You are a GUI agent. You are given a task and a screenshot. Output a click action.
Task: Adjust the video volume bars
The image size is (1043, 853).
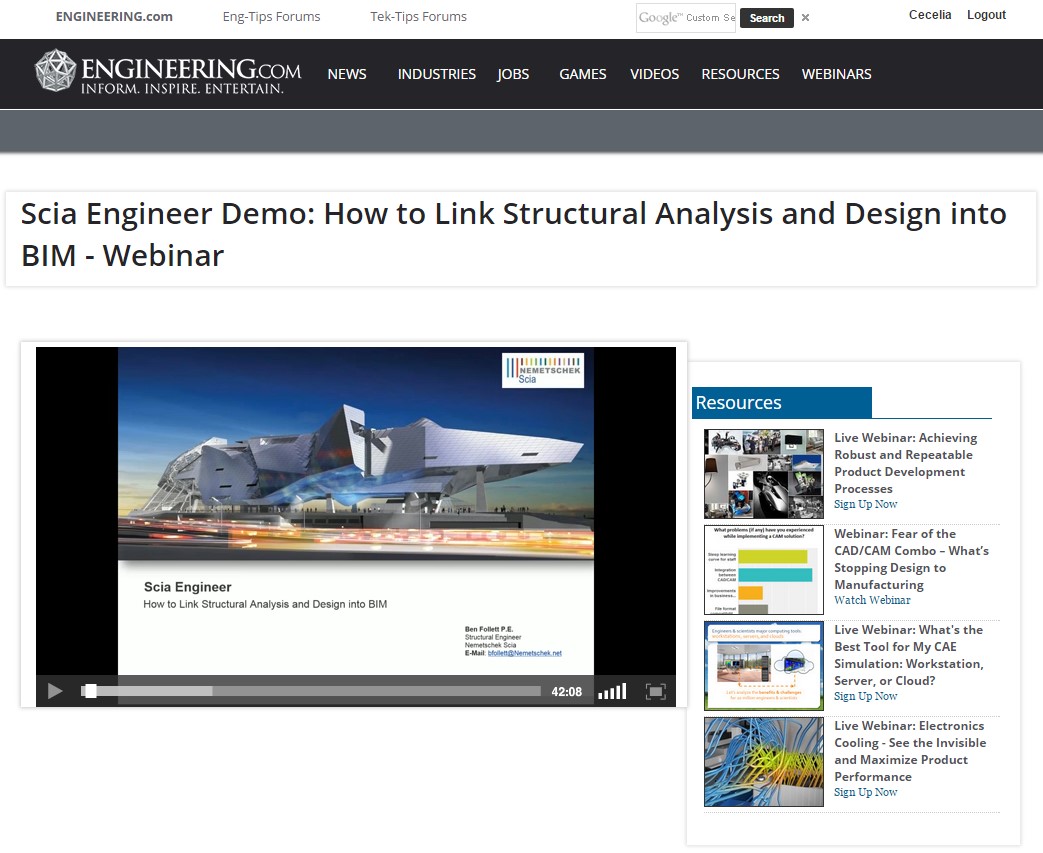pos(612,691)
